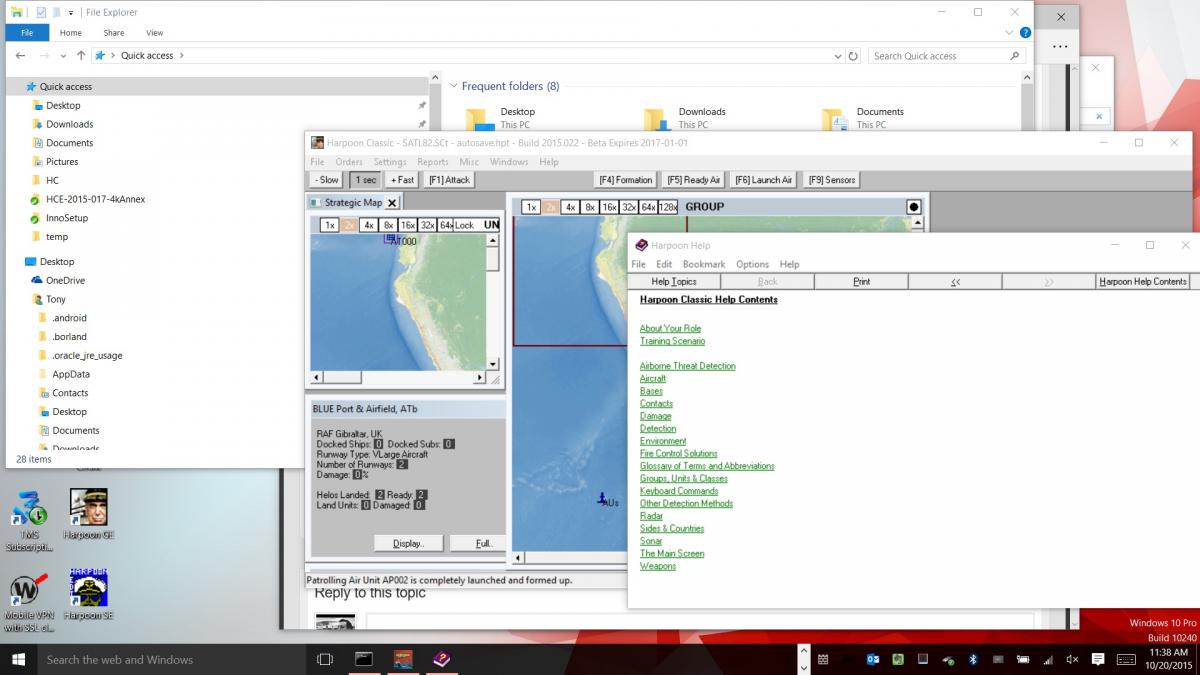Open the Bookmark menu in Harpoon Help
The height and width of the screenshot is (675, 1200).
pos(704,264)
